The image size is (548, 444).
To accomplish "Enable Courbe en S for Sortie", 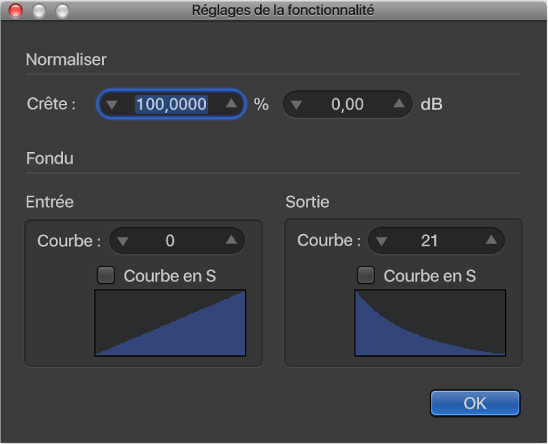I will (366, 275).
